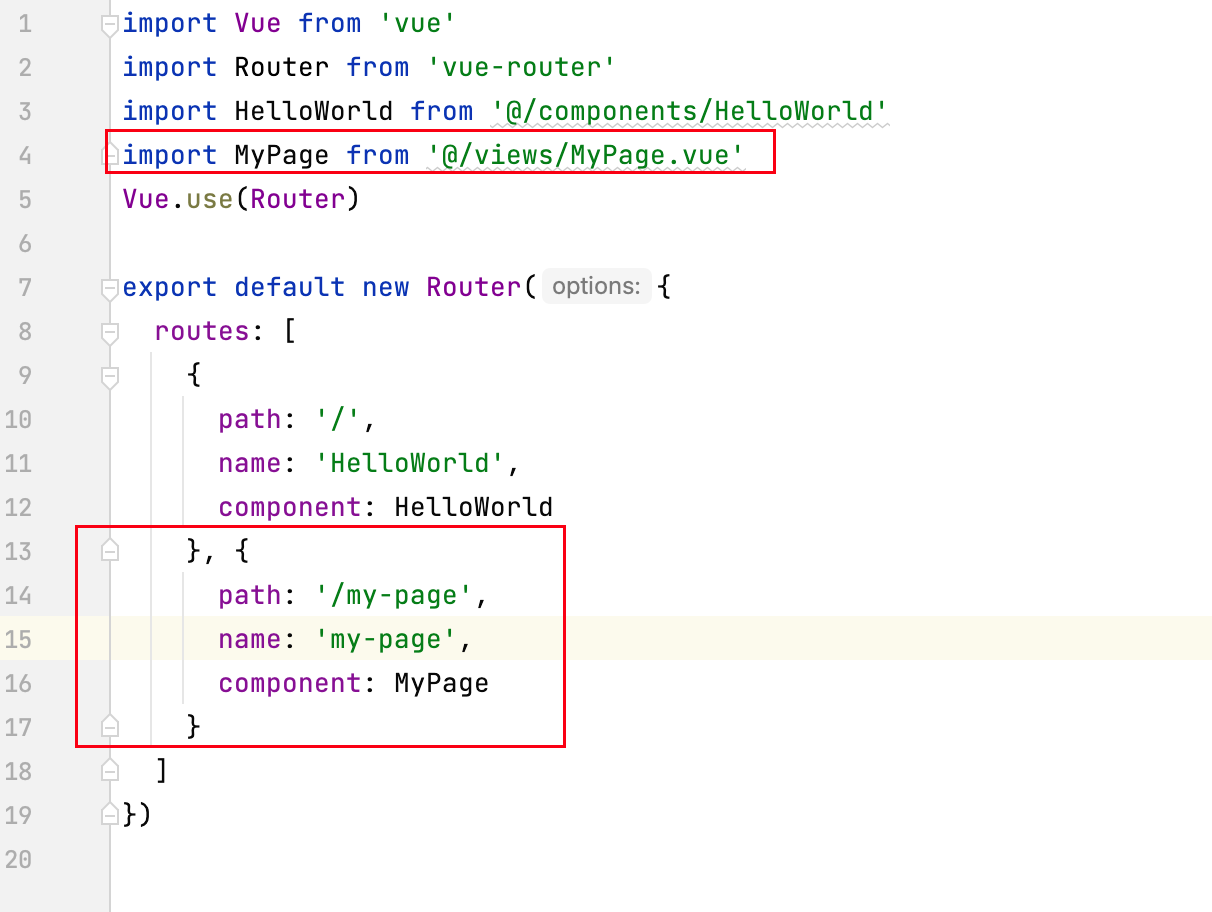Click the 'path' property on line 10
Viewport: 1212px width, 912px height.
point(250,419)
